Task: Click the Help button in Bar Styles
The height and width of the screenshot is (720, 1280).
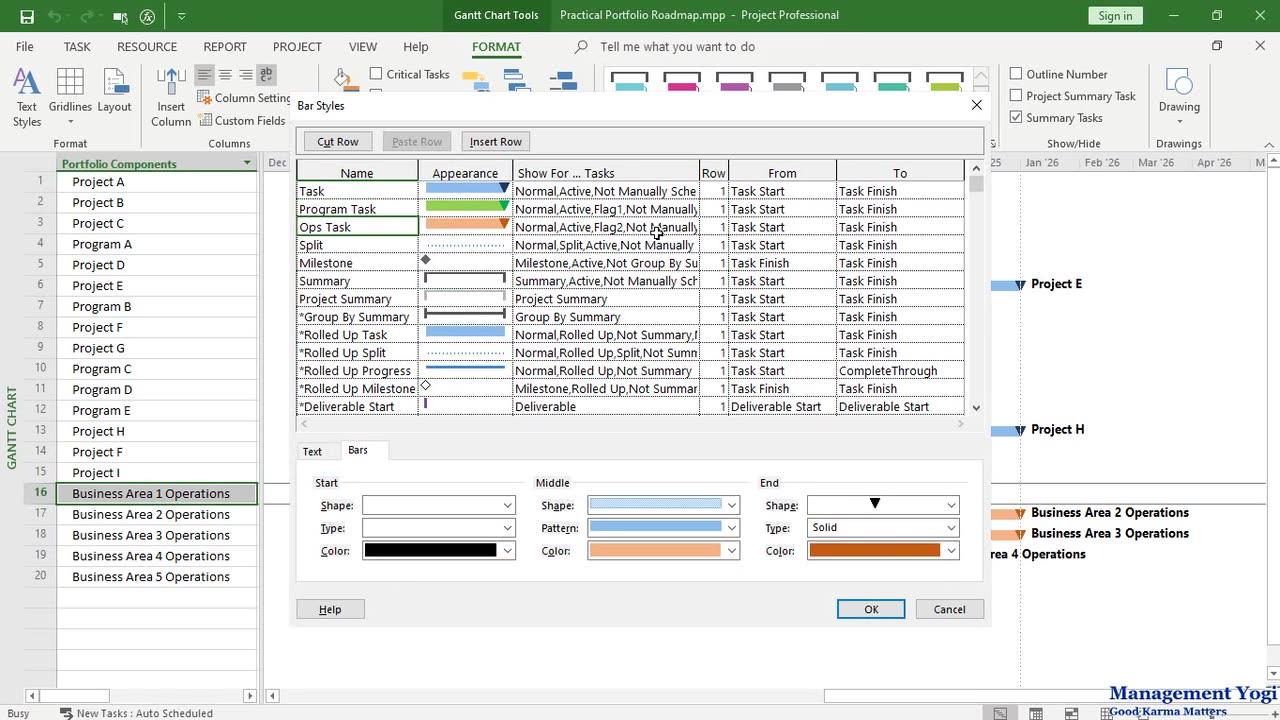Action: click(330, 609)
